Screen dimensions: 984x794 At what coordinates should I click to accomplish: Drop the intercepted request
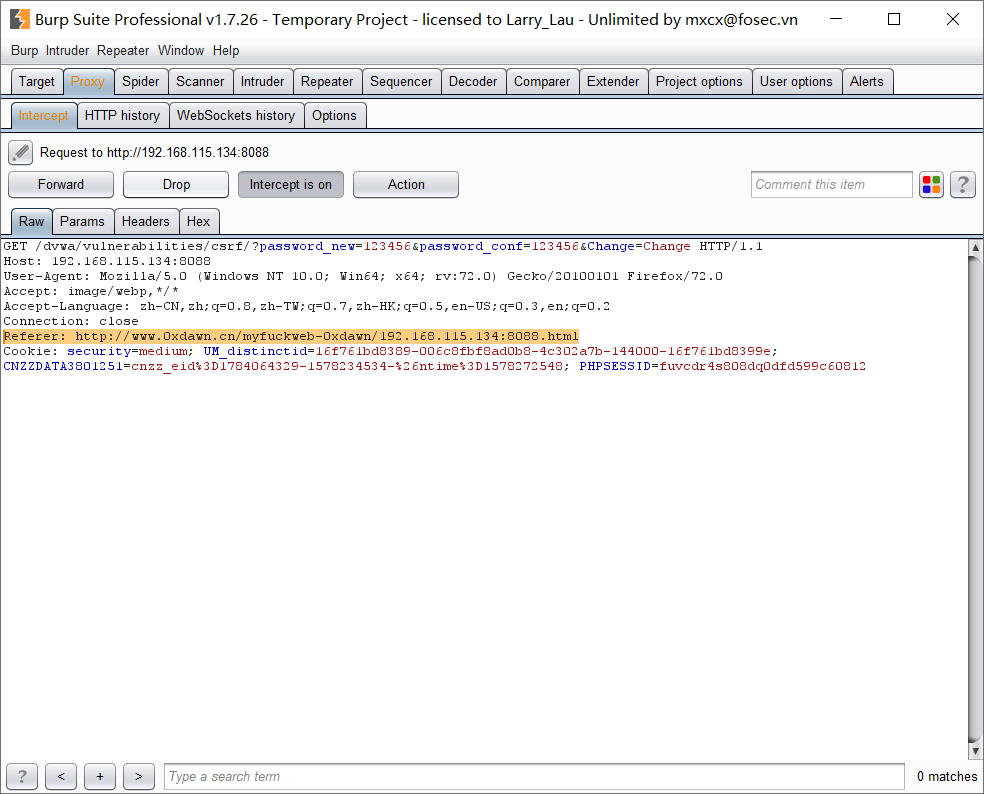click(176, 185)
